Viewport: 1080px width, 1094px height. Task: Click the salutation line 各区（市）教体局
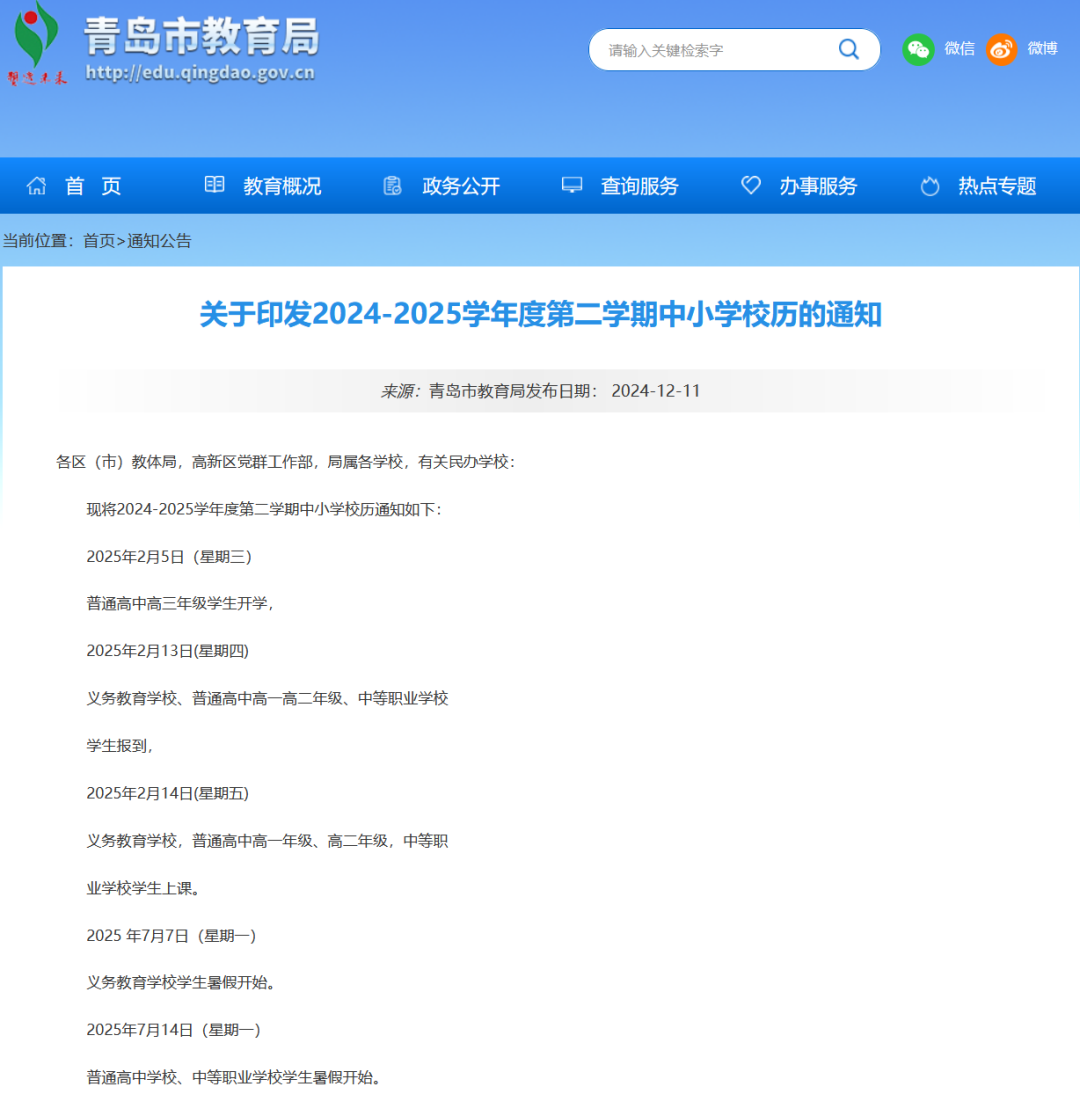click(x=285, y=462)
